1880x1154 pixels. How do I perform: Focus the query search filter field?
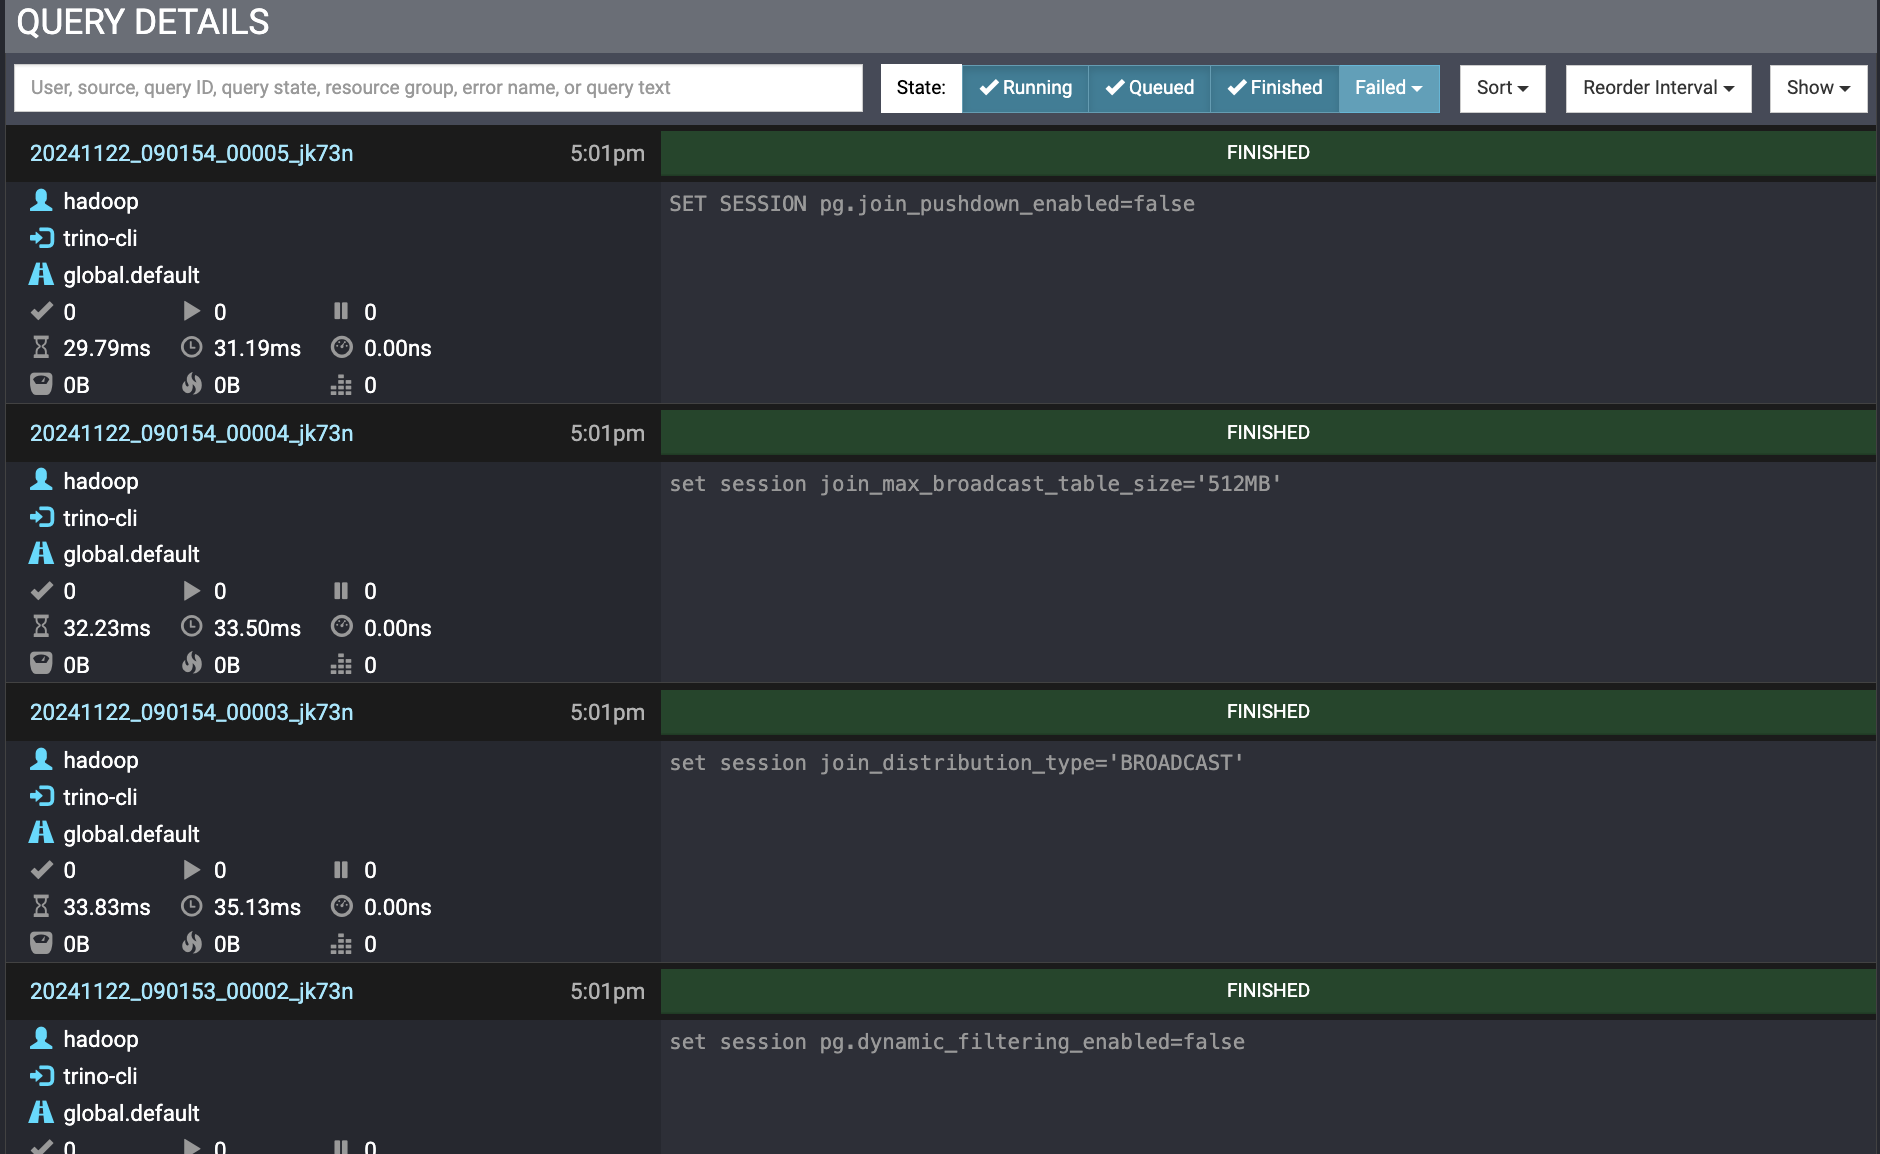(438, 88)
